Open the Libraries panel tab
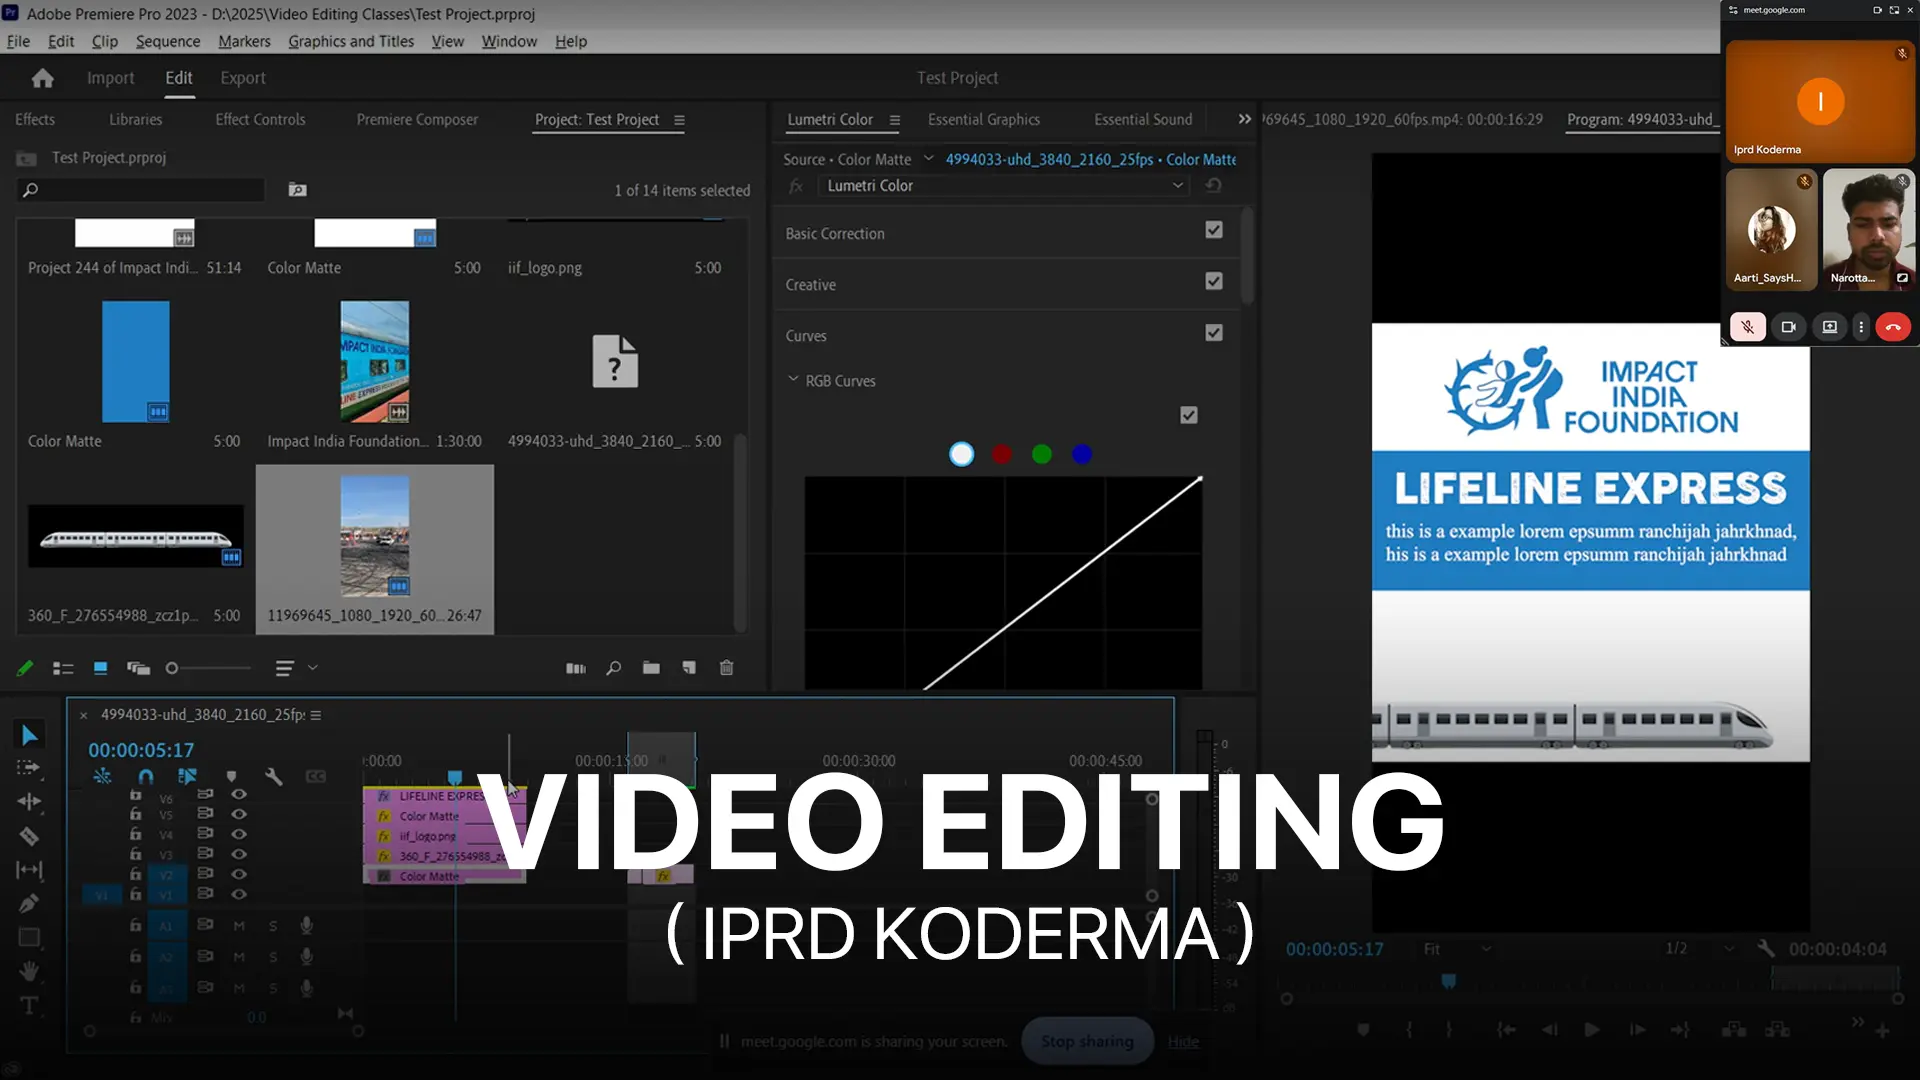 click(135, 119)
